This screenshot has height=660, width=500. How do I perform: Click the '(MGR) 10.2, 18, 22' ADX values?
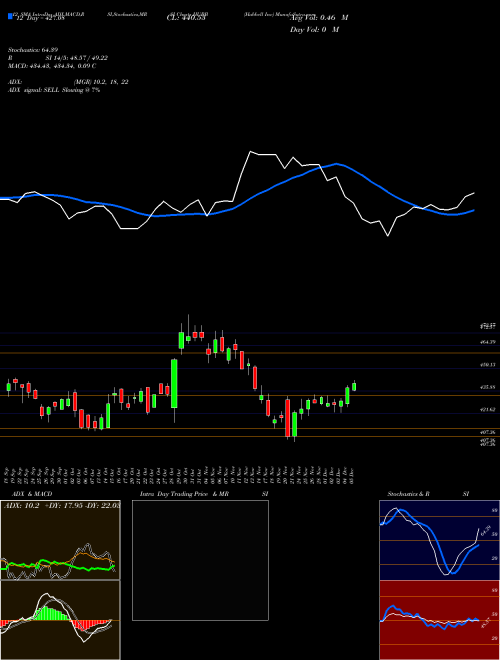101,82
